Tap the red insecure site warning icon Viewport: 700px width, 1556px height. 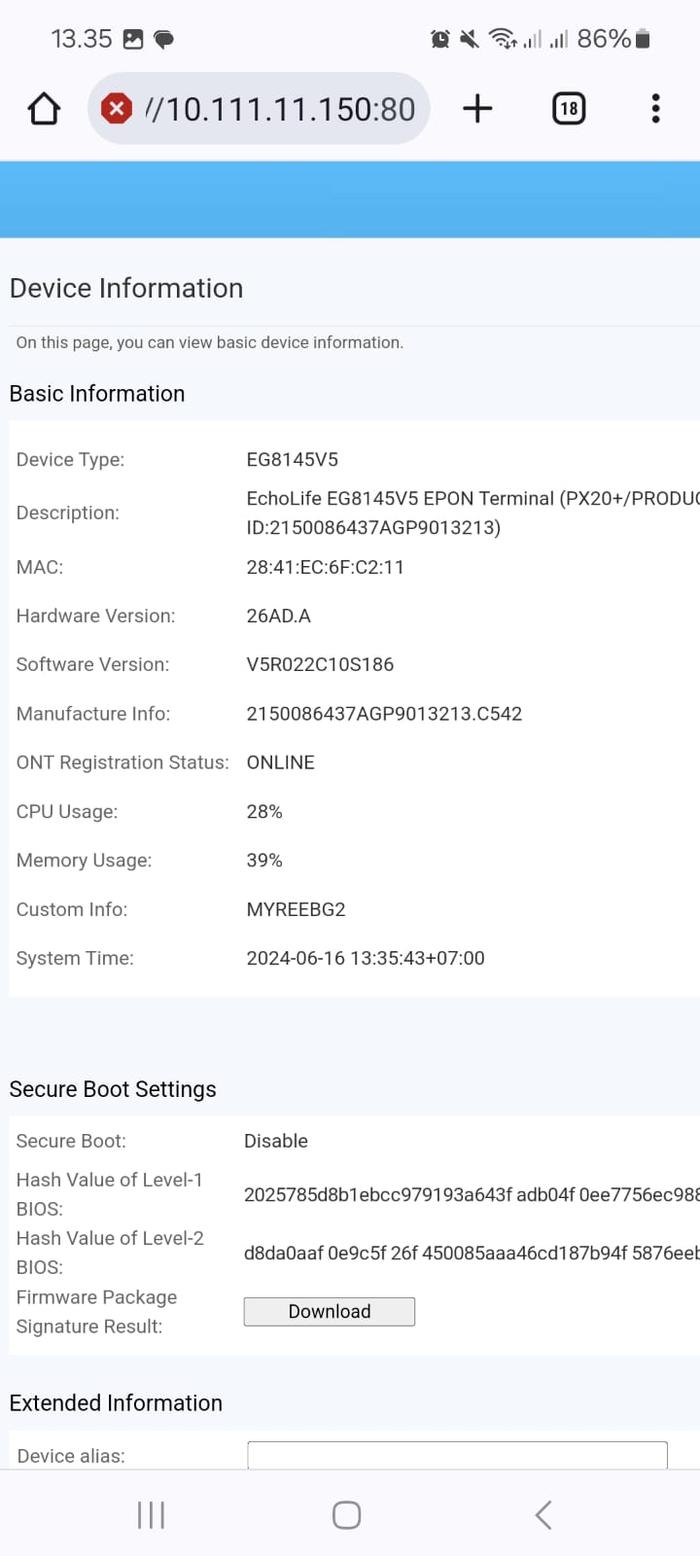coord(117,108)
